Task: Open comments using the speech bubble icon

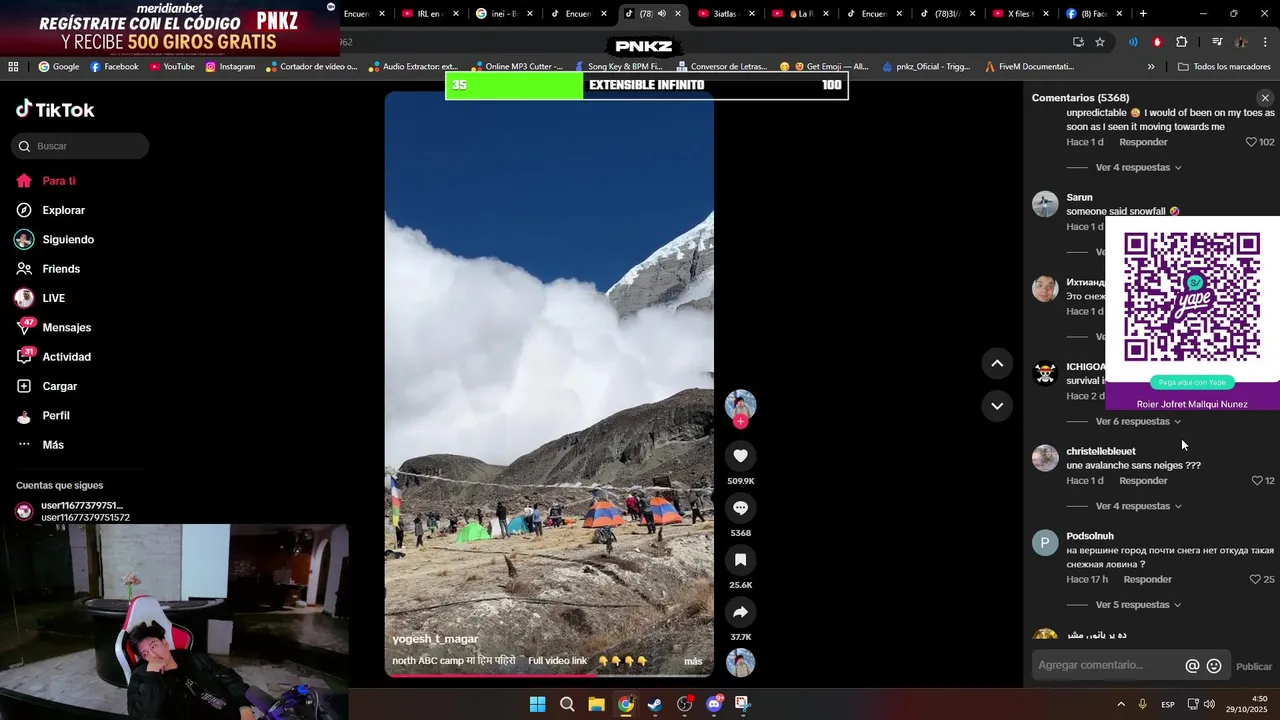Action: pos(740,508)
